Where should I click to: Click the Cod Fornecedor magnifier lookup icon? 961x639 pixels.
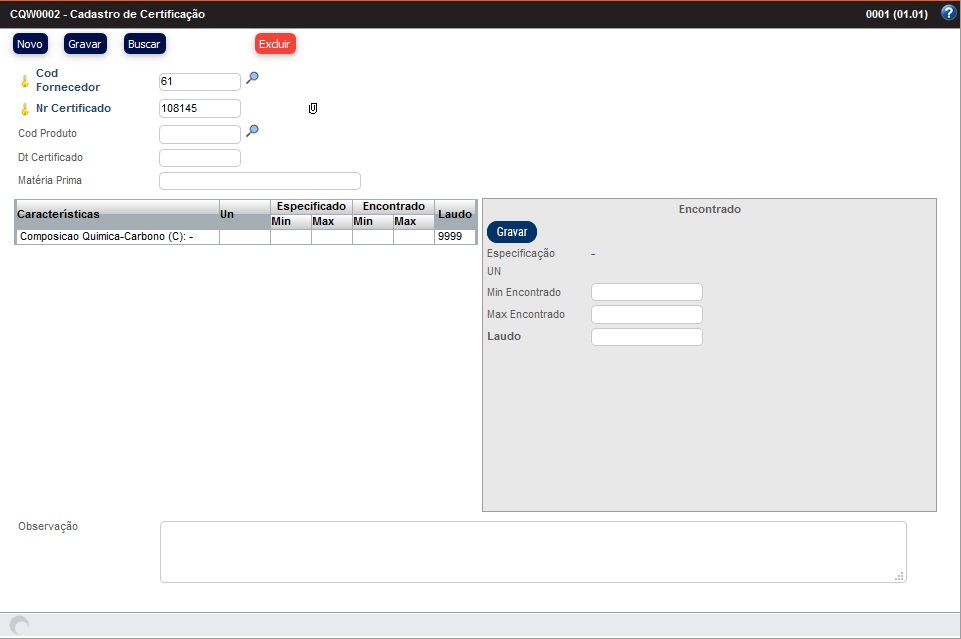[253, 78]
